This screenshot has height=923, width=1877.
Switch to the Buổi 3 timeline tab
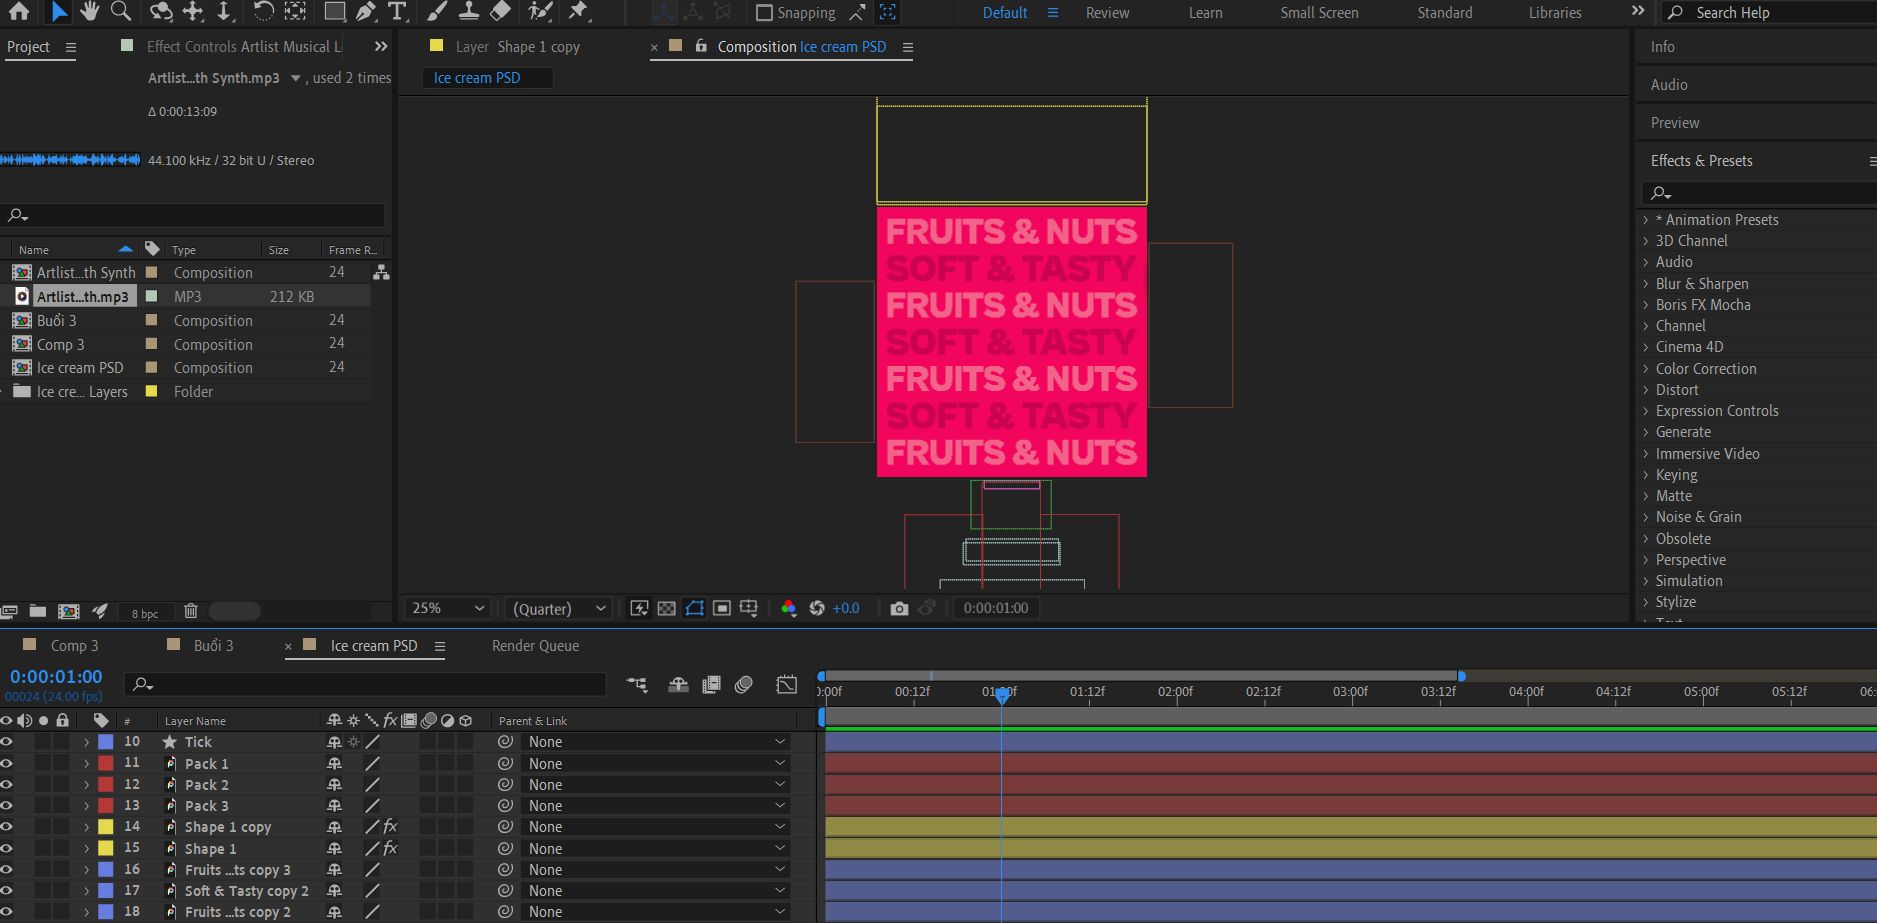tap(213, 646)
